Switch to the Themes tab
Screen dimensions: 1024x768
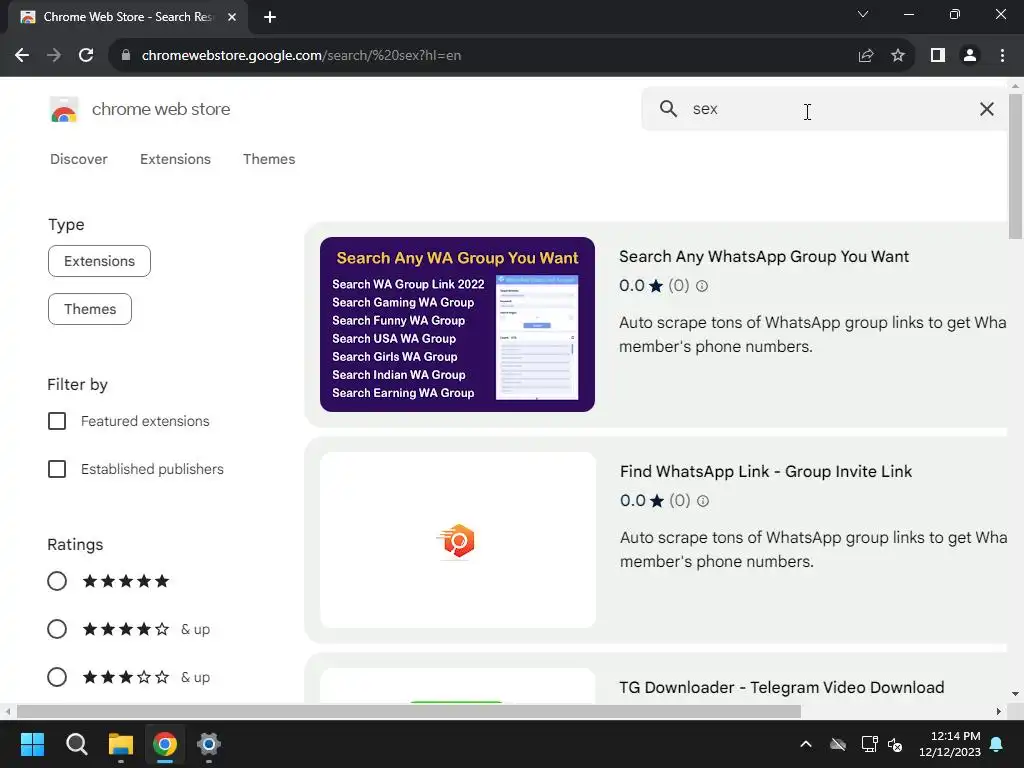pos(269,159)
